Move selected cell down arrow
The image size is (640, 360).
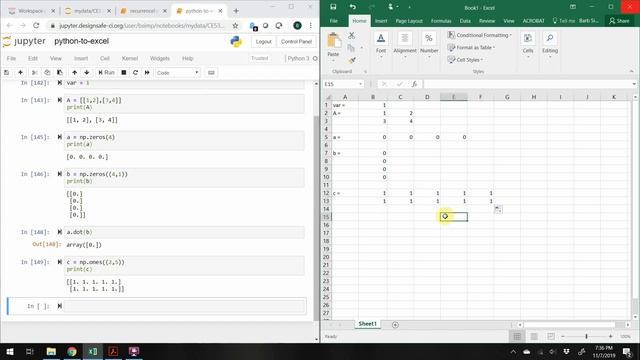[x=87, y=73]
